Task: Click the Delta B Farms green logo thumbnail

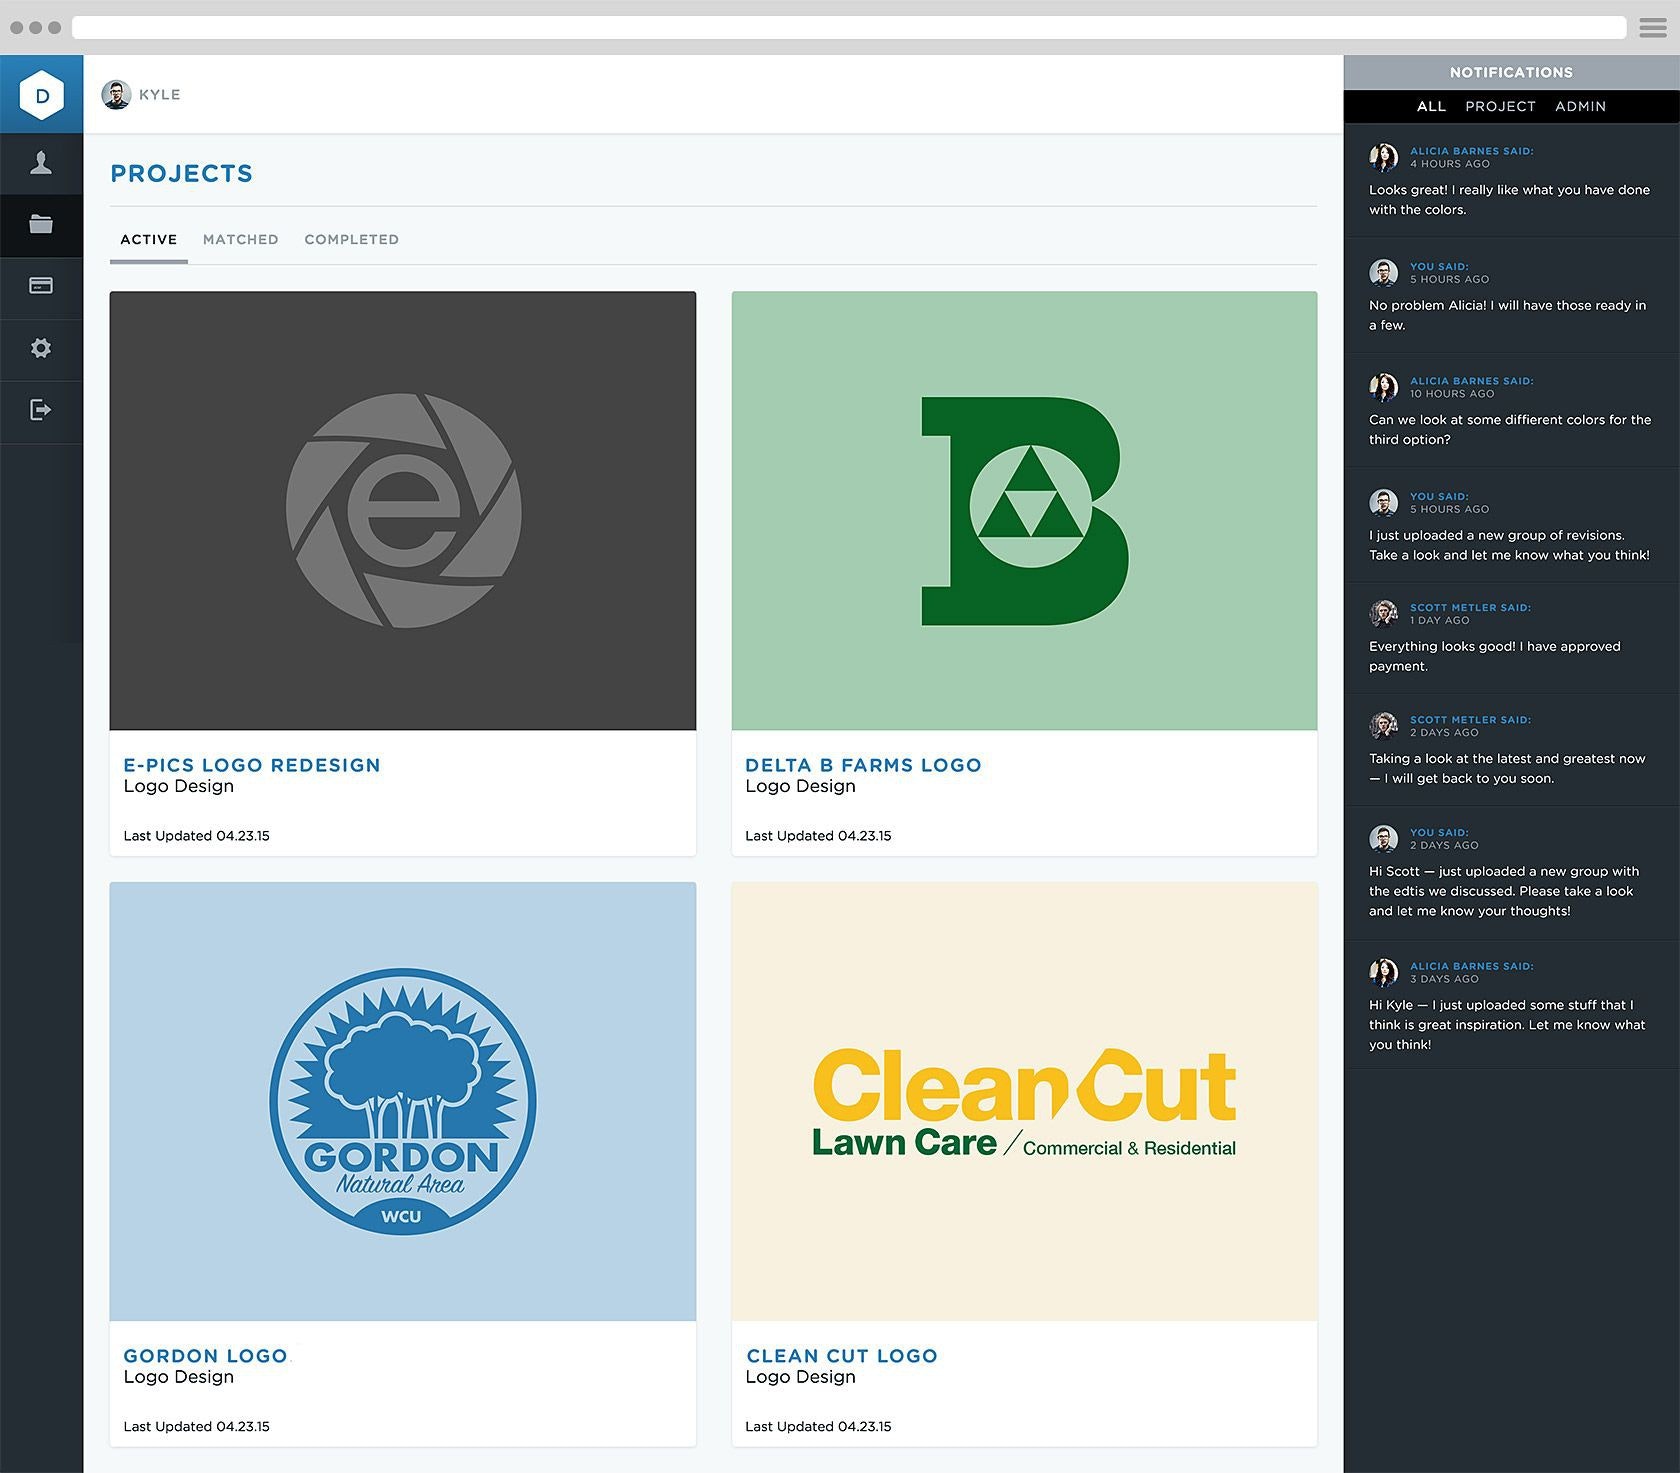Action: click(x=1024, y=510)
